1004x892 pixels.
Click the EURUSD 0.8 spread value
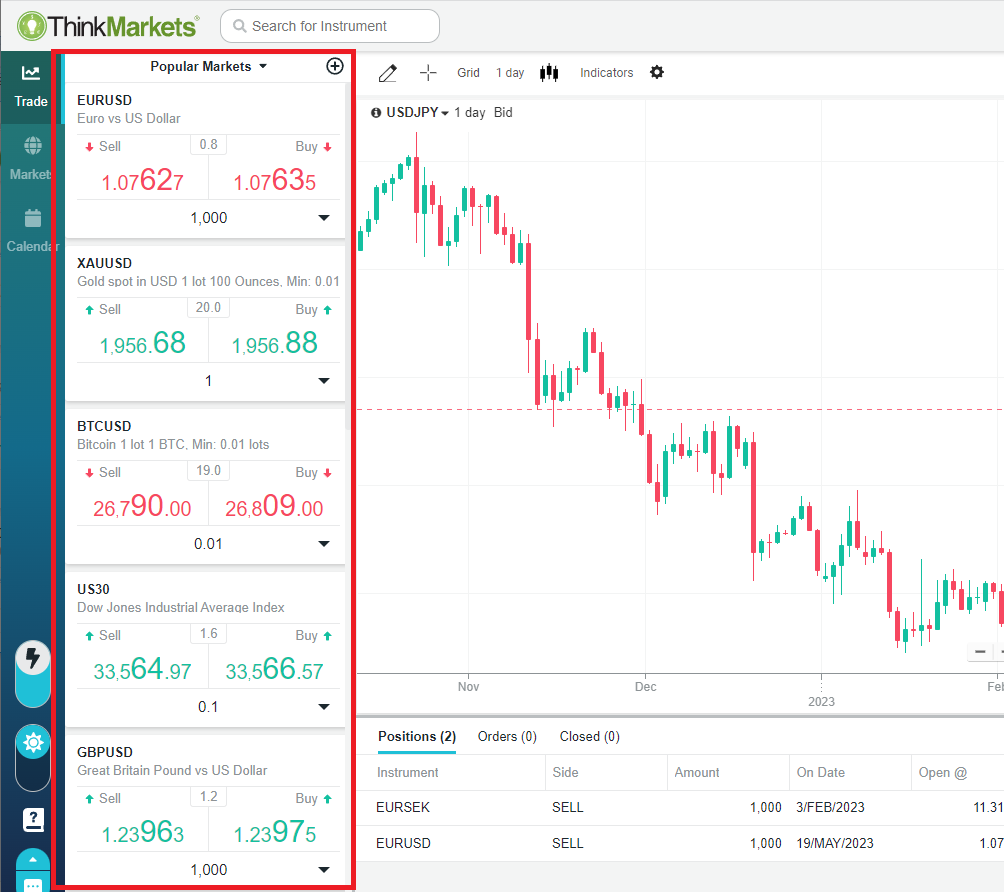tap(209, 145)
